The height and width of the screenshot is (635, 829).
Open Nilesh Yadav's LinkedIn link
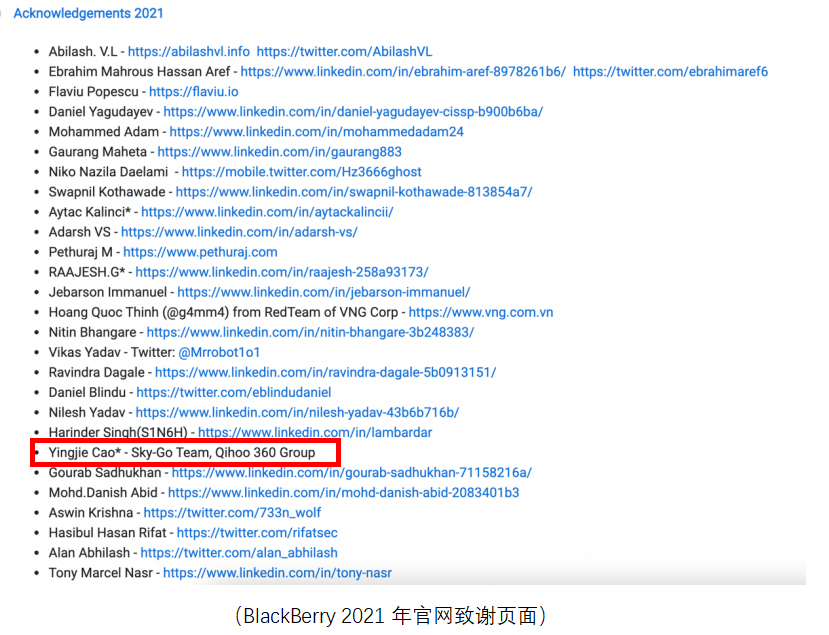coord(297,413)
